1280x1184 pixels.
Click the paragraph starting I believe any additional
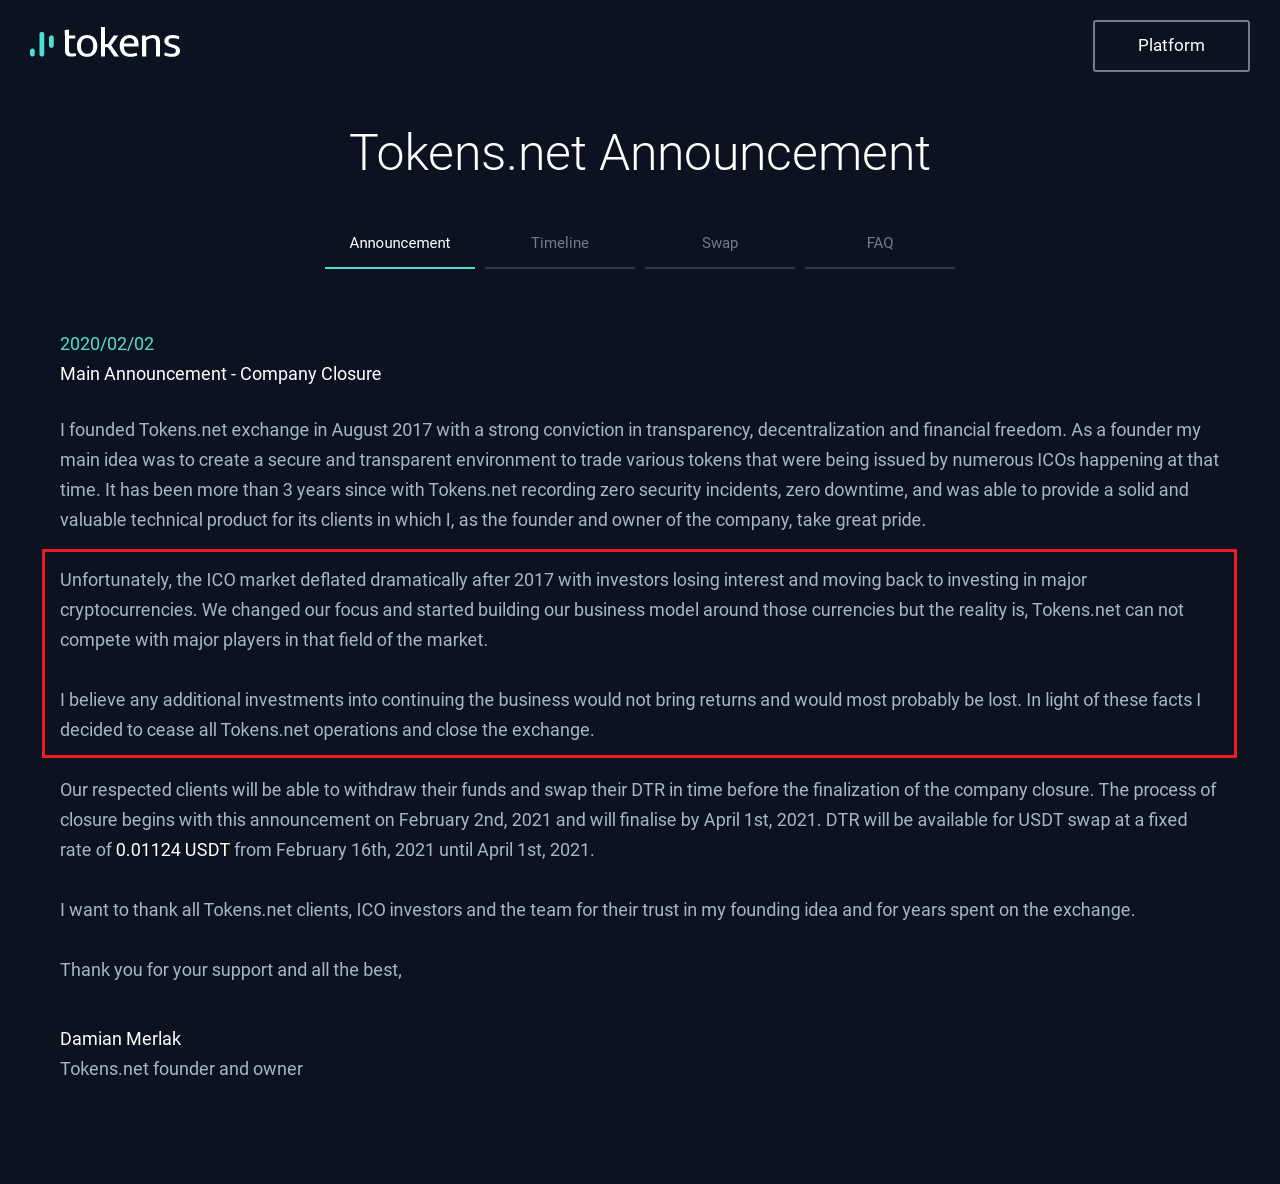click(630, 715)
